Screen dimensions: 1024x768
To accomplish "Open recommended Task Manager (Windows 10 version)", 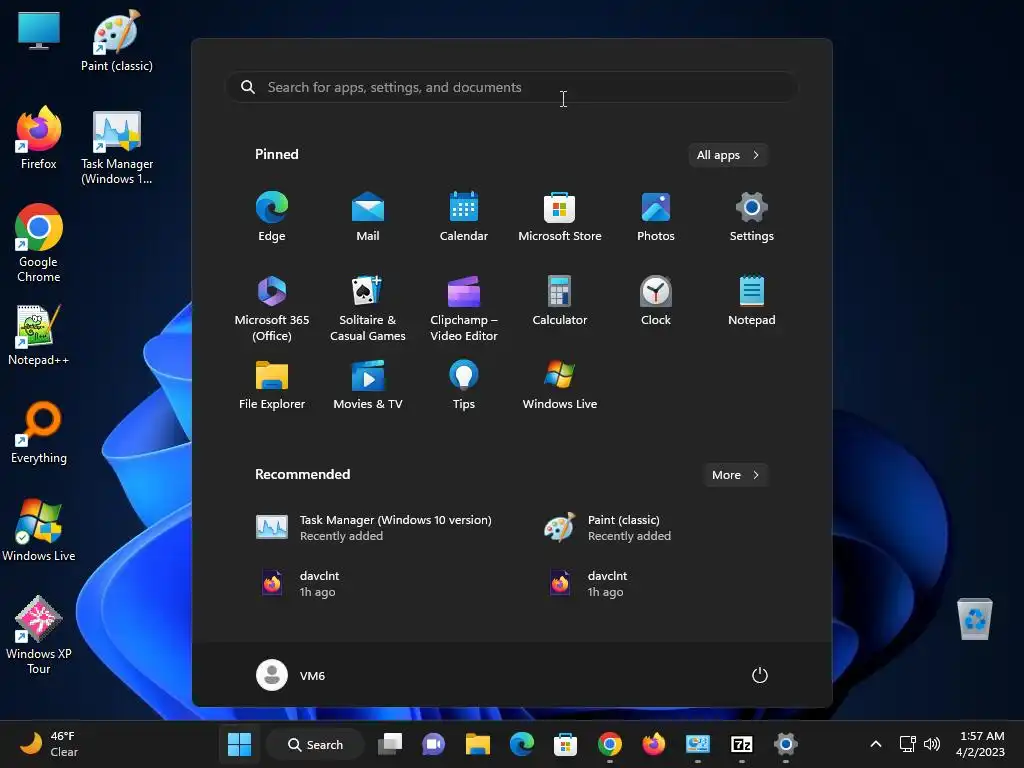I will (376, 528).
